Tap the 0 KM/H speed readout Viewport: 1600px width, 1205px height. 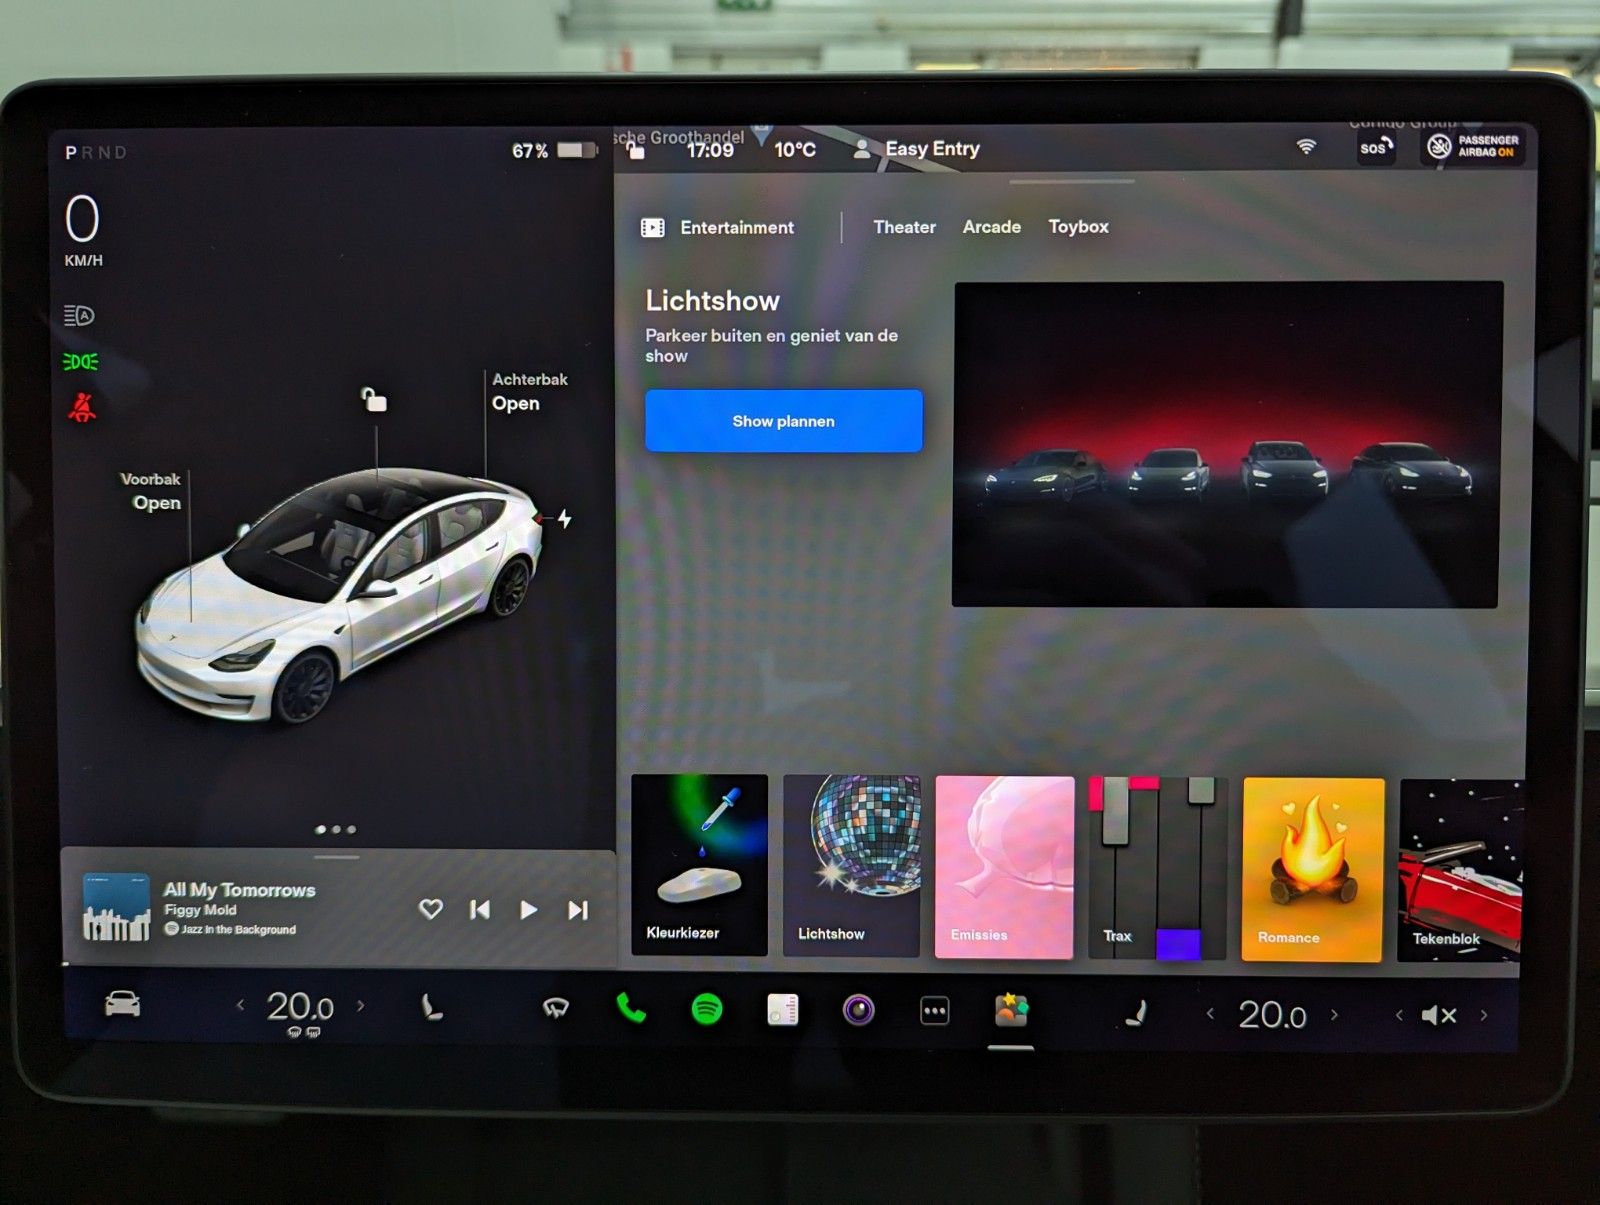pyautogui.click(x=83, y=231)
